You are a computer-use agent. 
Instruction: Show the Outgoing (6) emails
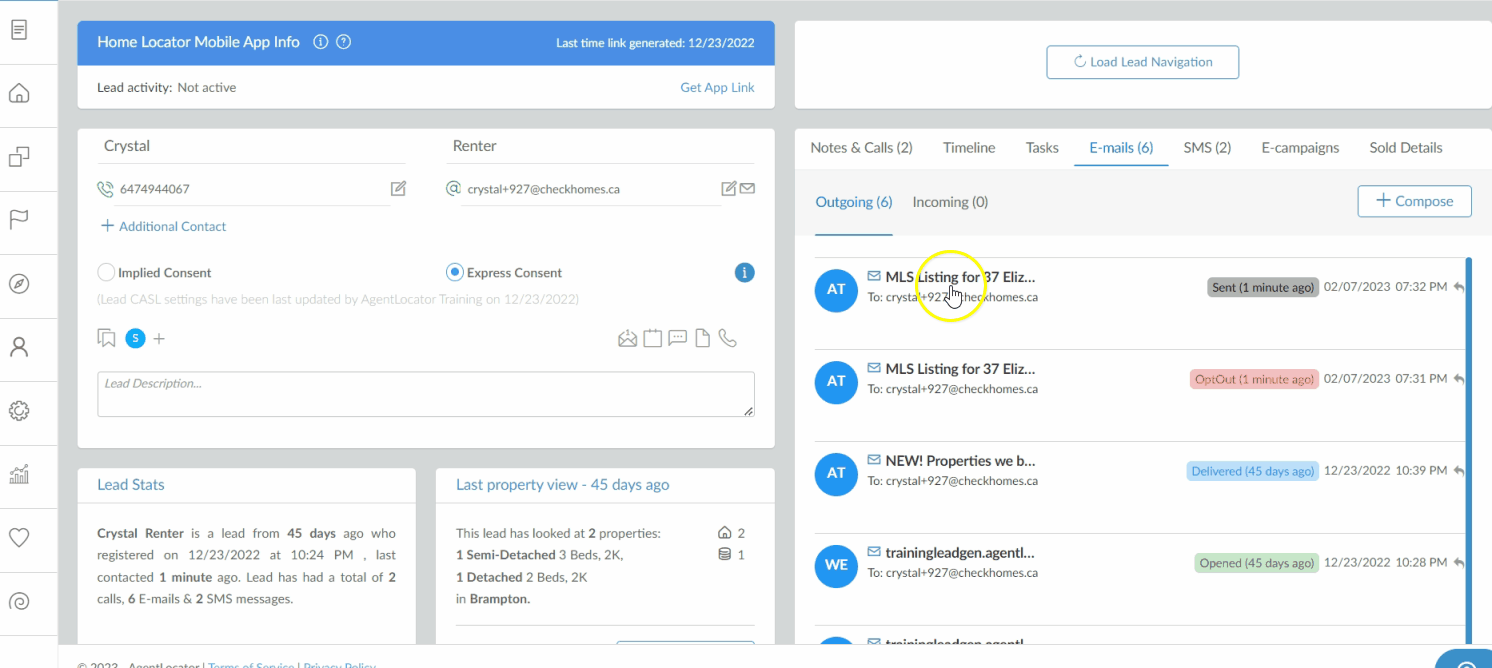[854, 202]
